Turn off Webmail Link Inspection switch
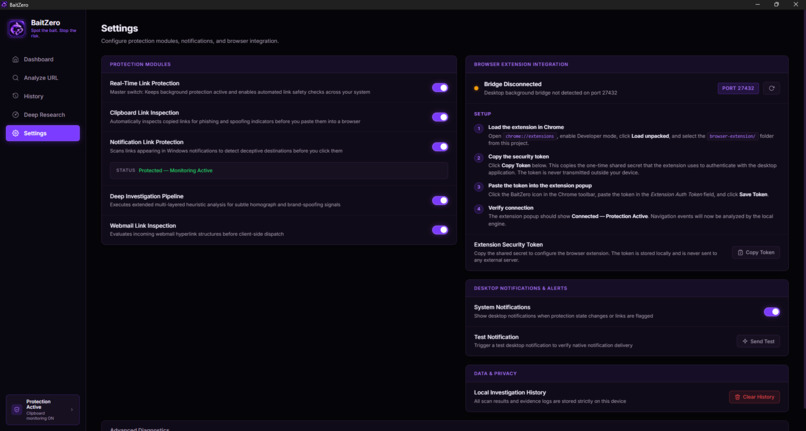 pos(440,229)
